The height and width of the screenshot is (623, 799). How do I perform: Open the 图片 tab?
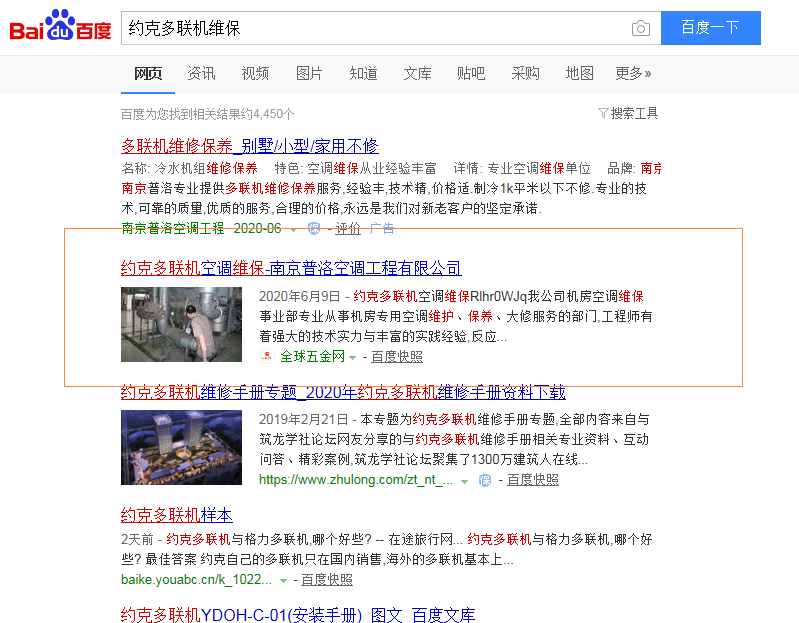click(x=309, y=73)
